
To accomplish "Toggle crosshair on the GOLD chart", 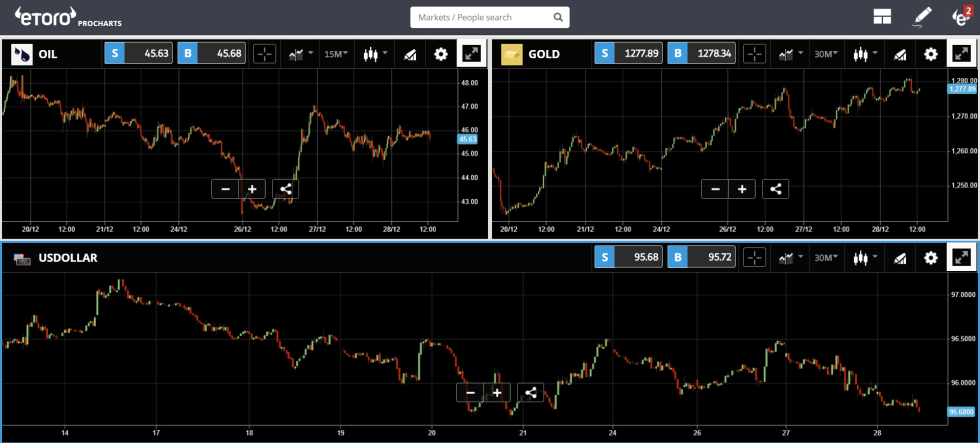I will click(x=754, y=54).
